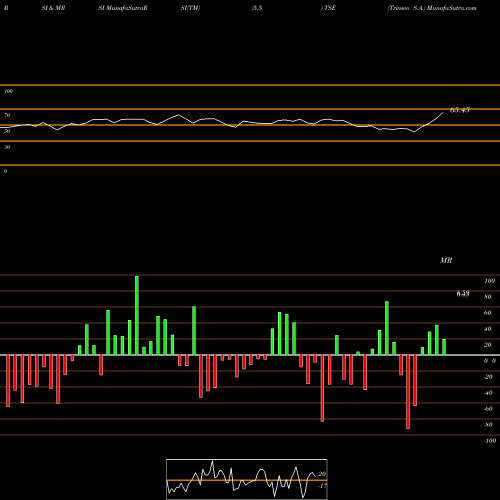Click the MR axis label 80
Viewport: 500px width, 500px height.
click(x=488, y=297)
